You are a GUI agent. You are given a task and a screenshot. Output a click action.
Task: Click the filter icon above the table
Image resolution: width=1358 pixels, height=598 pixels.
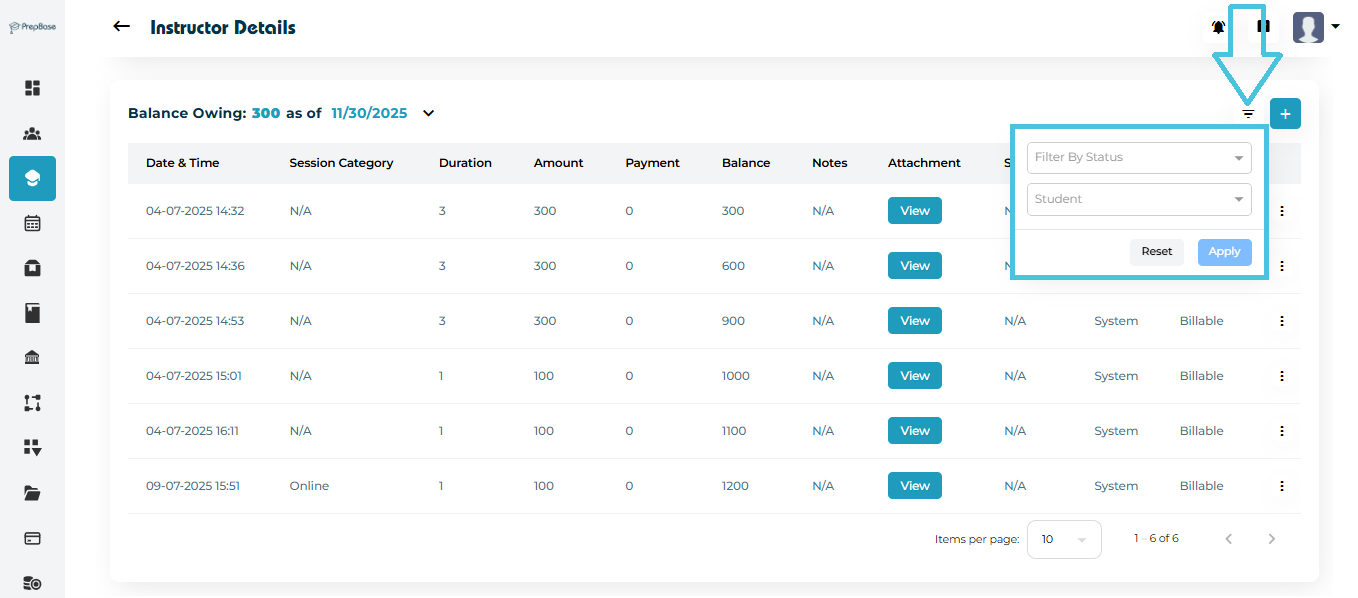[1248, 114]
